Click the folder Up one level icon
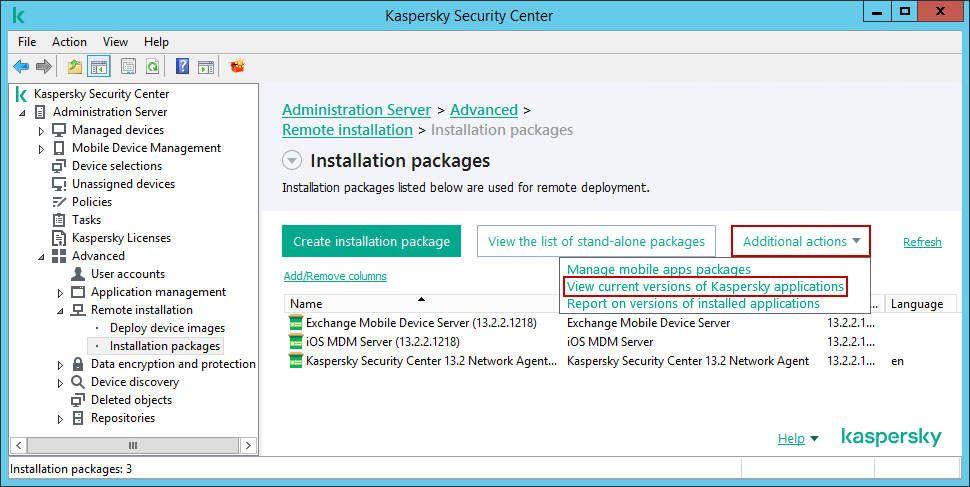 pos(75,67)
